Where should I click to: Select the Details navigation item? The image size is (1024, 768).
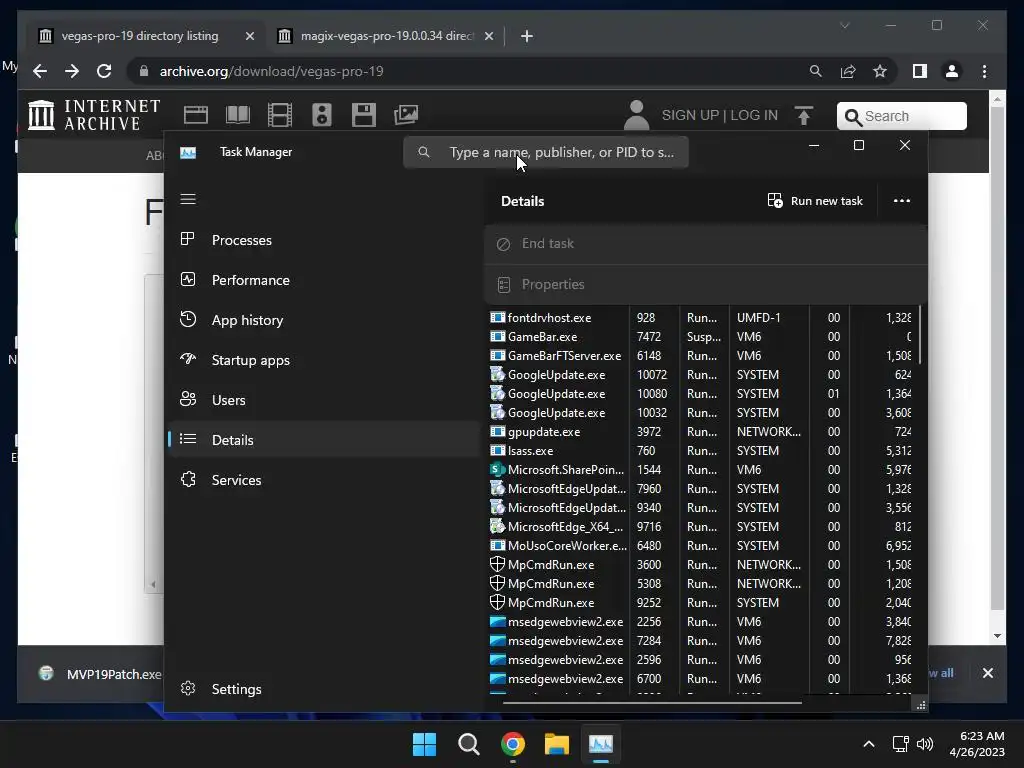click(x=323, y=440)
